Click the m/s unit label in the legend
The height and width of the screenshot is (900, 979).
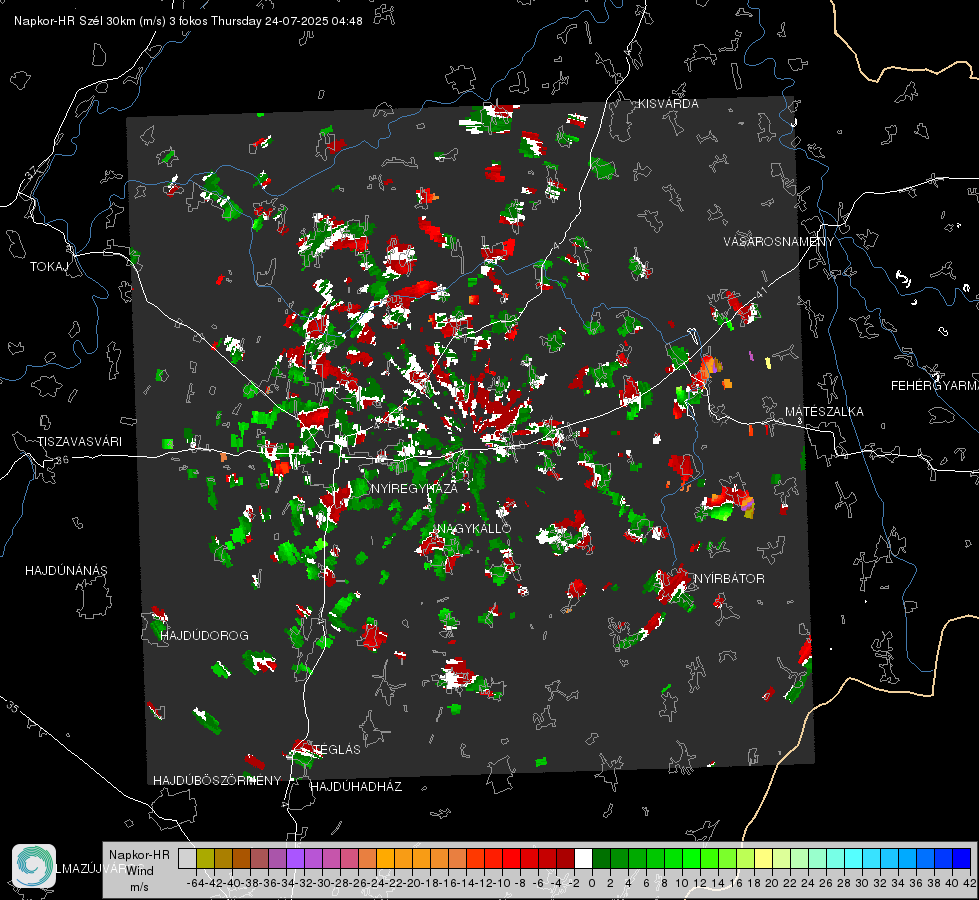[139, 887]
